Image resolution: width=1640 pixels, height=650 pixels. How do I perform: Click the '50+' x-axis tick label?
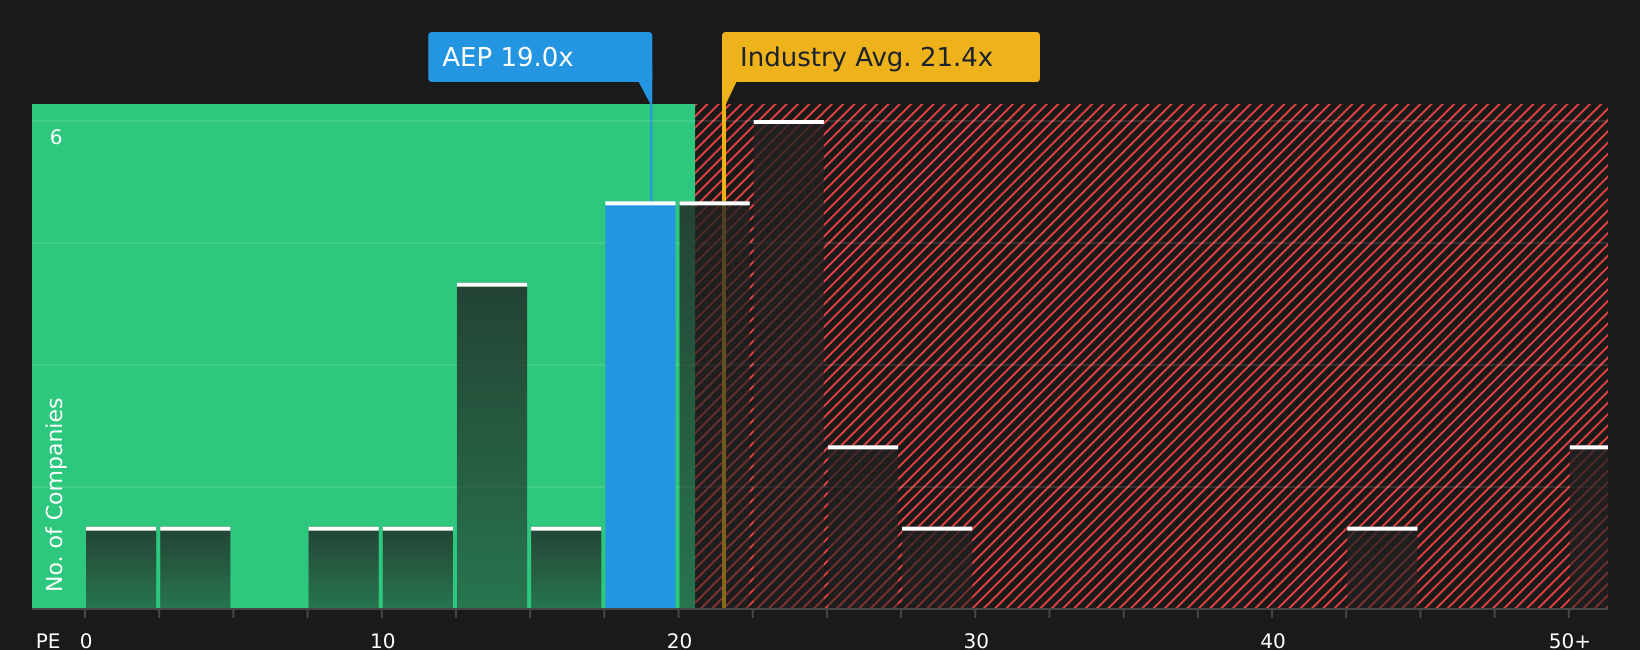click(1569, 641)
